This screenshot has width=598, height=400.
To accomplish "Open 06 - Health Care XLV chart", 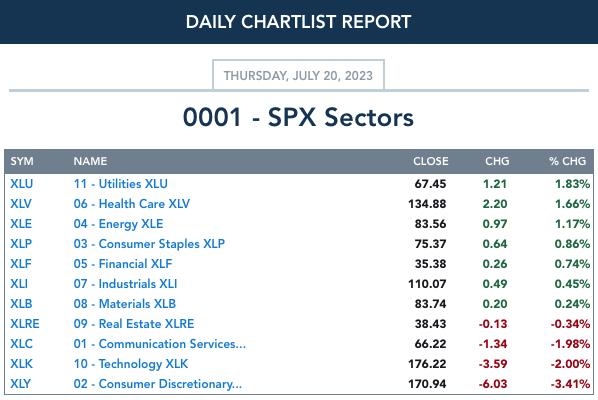I will (132, 204).
